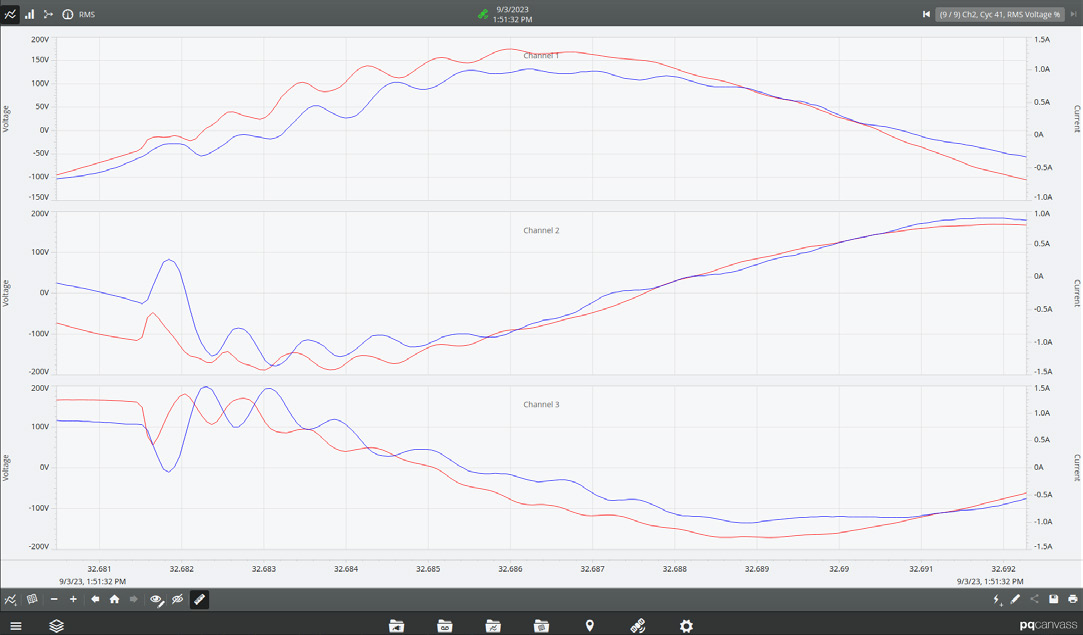The image size is (1083, 635).
Task: Click the zoom out minus button
Action: pyautogui.click(x=54, y=600)
